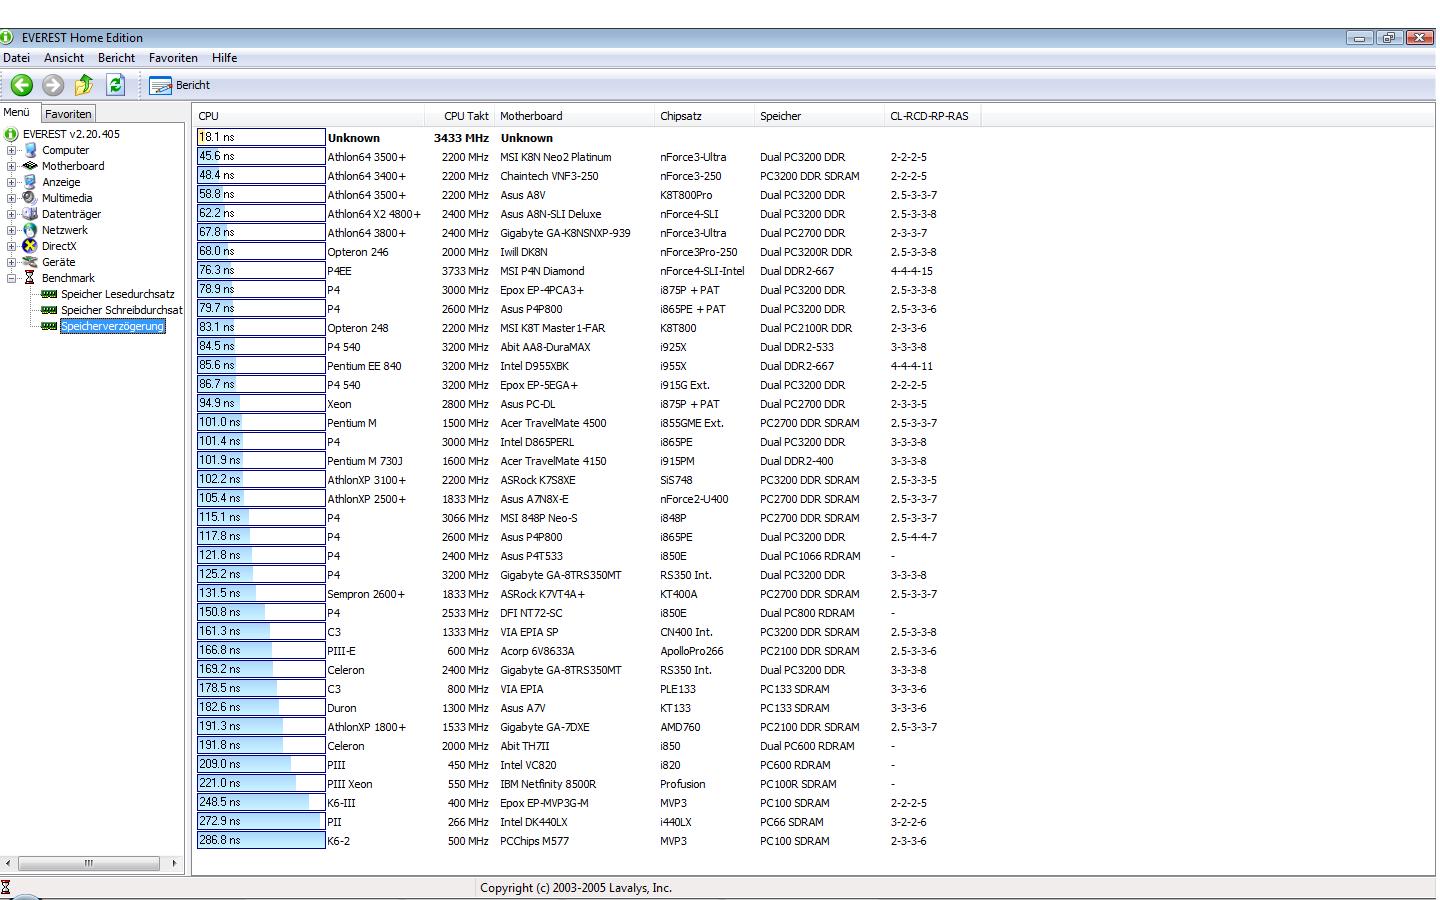Maximize the EVEREST window

pyautogui.click(x=1389, y=38)
